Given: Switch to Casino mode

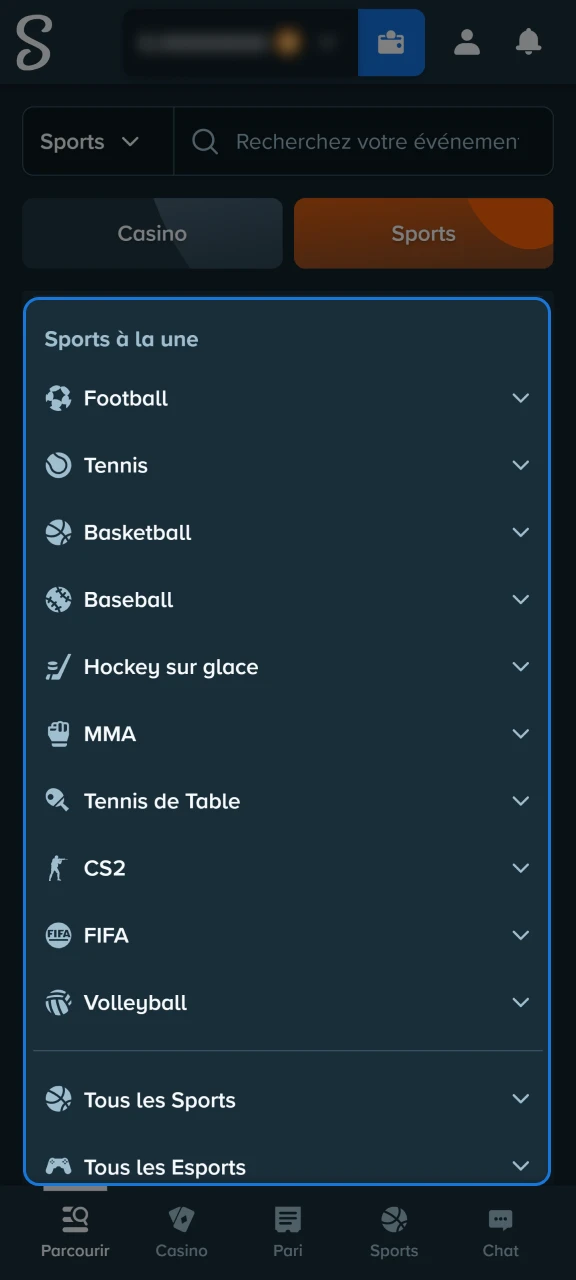Looking at the screenshot, I should click(152, 233).
